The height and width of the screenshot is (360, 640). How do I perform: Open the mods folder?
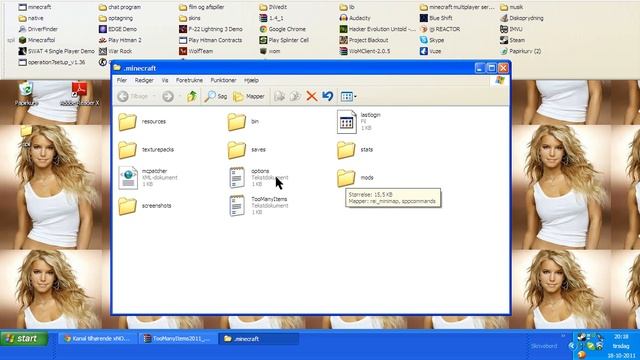[355, 178]
